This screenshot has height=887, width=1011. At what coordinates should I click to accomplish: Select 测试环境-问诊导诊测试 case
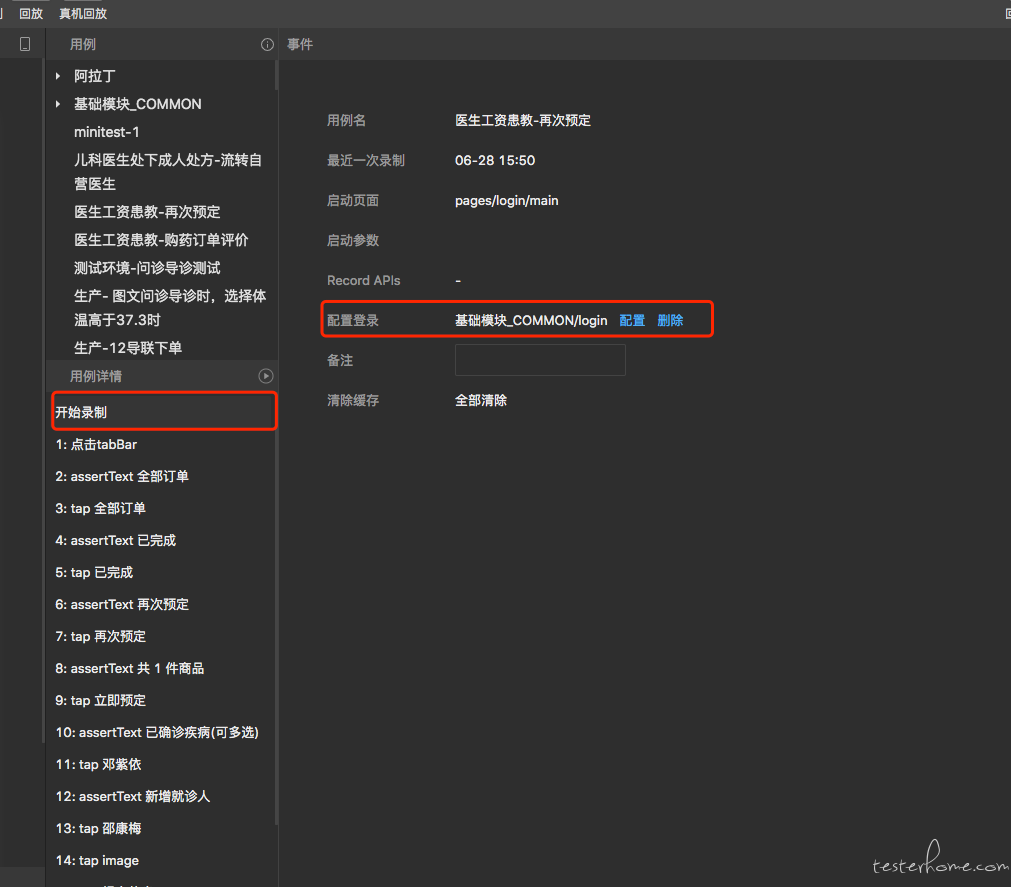(x=147, y=268)
